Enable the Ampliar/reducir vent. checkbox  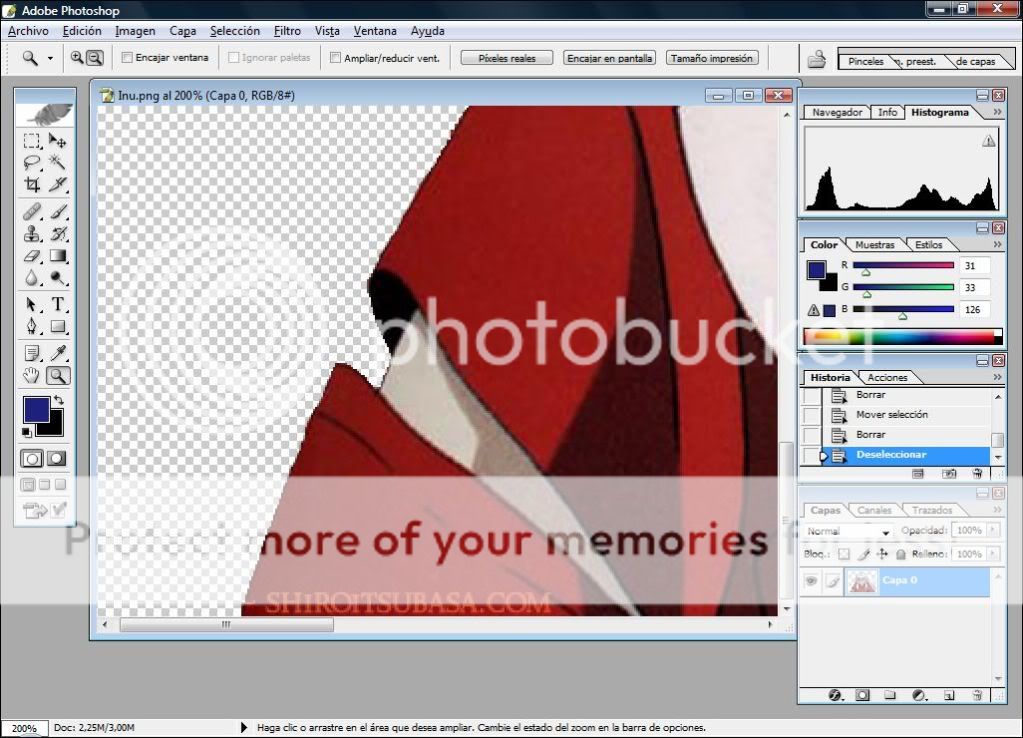click(x=336, y=58)
